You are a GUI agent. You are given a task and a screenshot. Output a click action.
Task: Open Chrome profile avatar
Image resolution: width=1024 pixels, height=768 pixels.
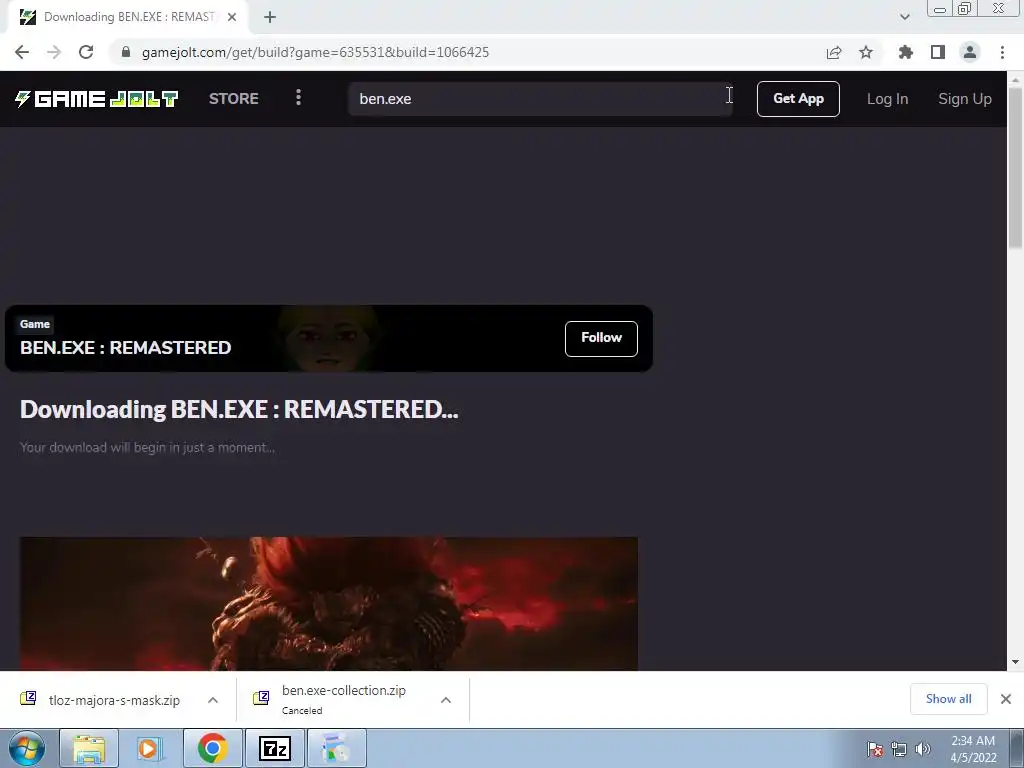pos(970,52)
